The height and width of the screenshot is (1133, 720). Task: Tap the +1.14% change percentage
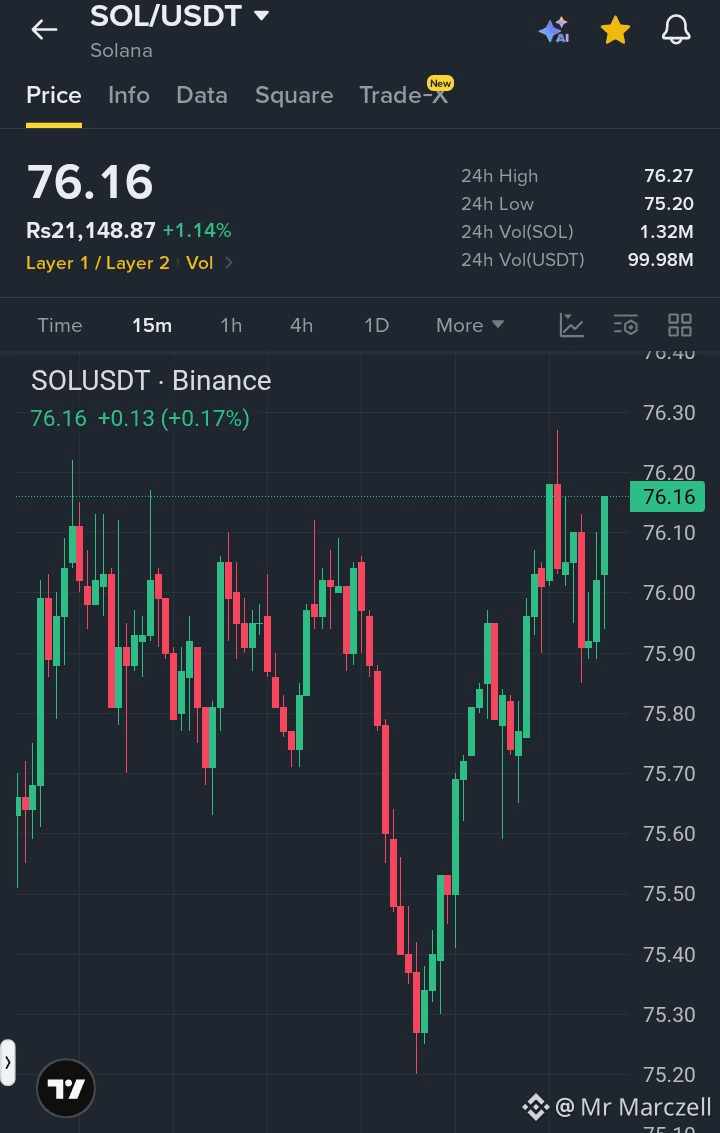pos(197,231)
